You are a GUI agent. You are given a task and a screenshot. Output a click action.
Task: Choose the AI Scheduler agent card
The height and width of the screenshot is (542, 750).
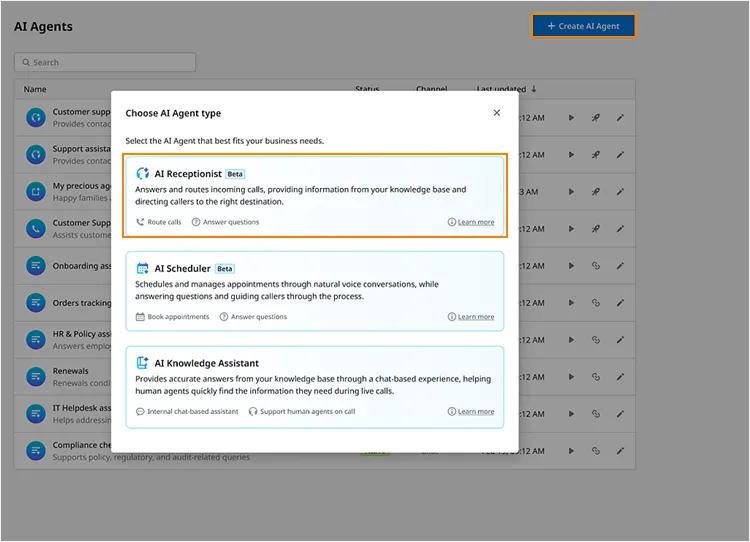click(315, 291)
